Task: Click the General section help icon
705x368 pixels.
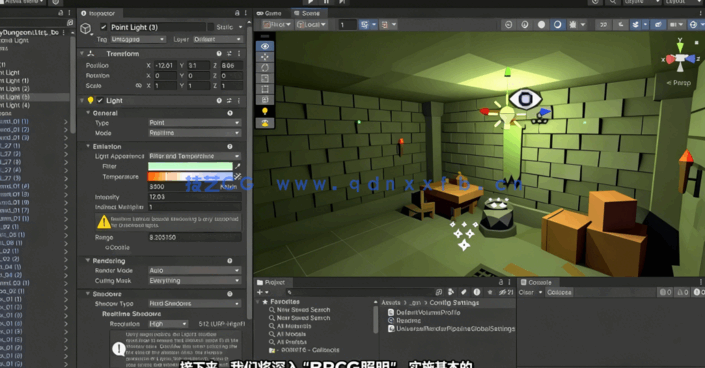Action: (x=230, y=113)
